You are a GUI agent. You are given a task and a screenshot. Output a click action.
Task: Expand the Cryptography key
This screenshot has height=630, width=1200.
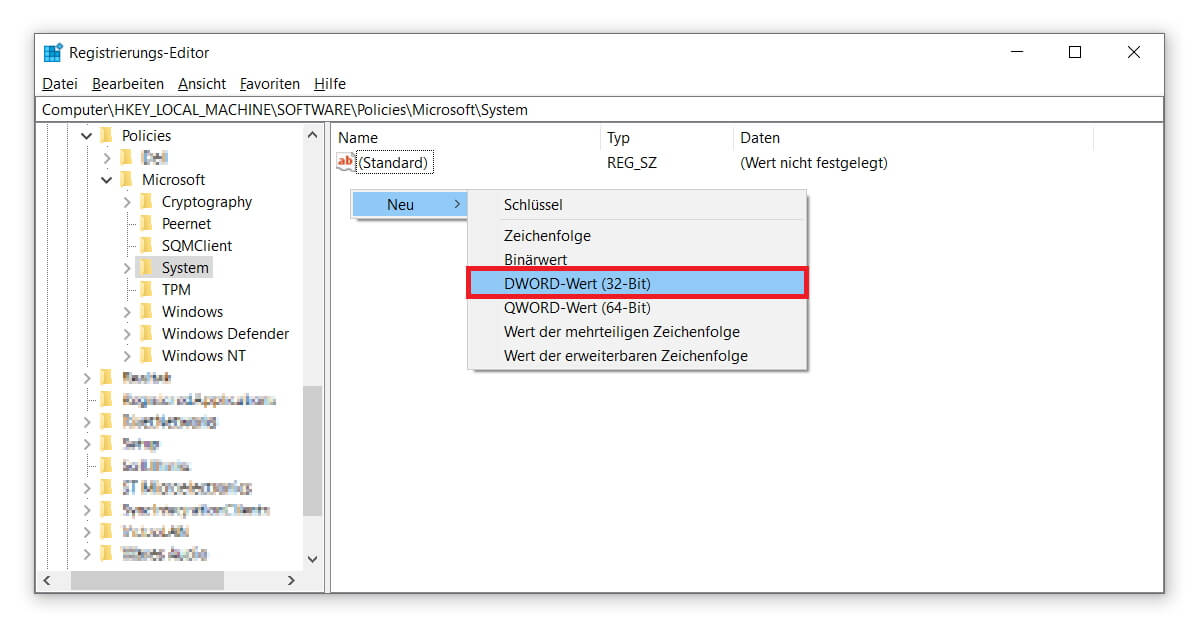(127, 202)
